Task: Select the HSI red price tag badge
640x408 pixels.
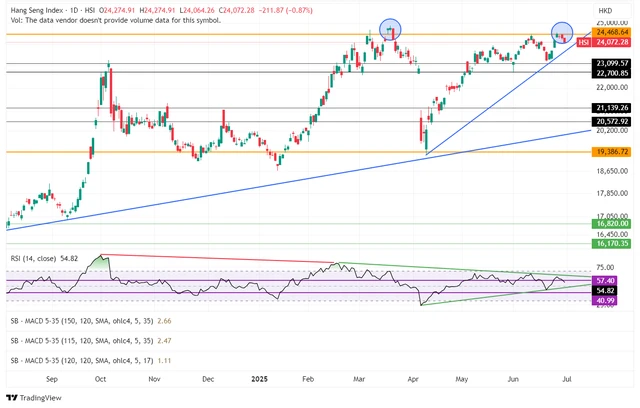Action: pos(583,42)
